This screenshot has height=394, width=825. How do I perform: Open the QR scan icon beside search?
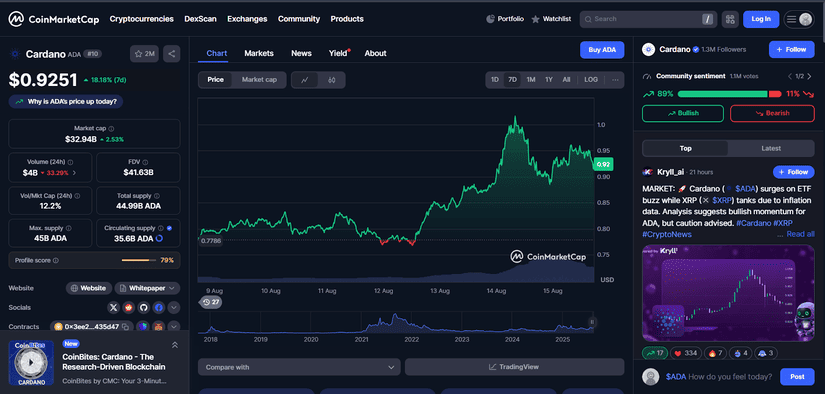point(730,19)
